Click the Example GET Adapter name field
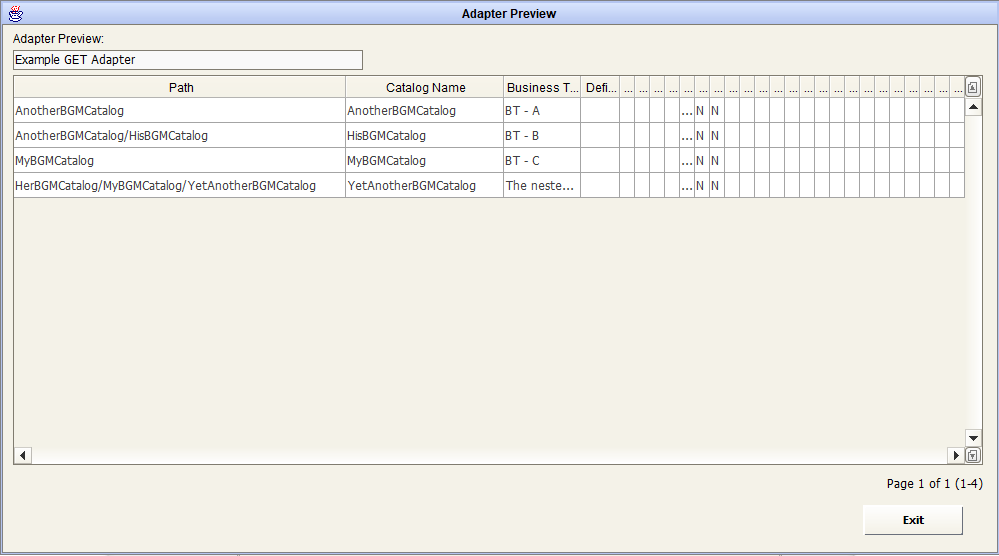 tap(188, 60)
